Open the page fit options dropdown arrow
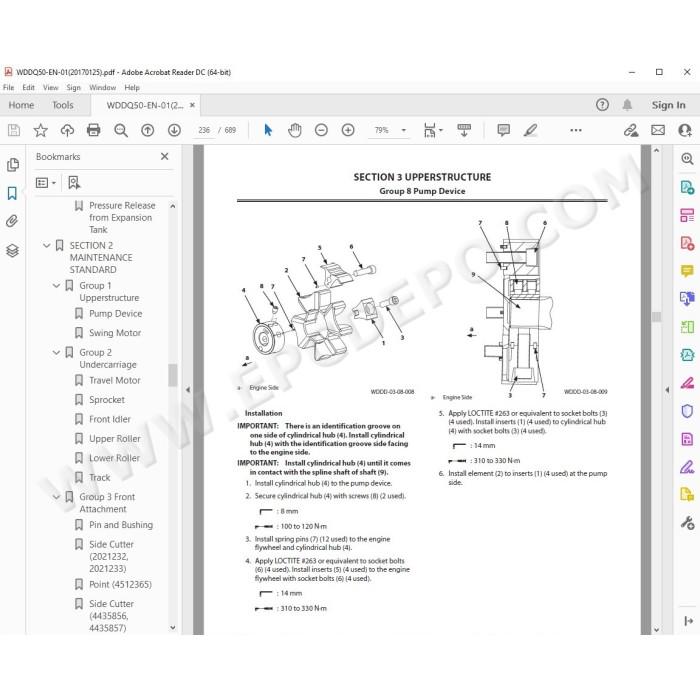Viewport: 700px width, 700px height. [x=441, y=130]
